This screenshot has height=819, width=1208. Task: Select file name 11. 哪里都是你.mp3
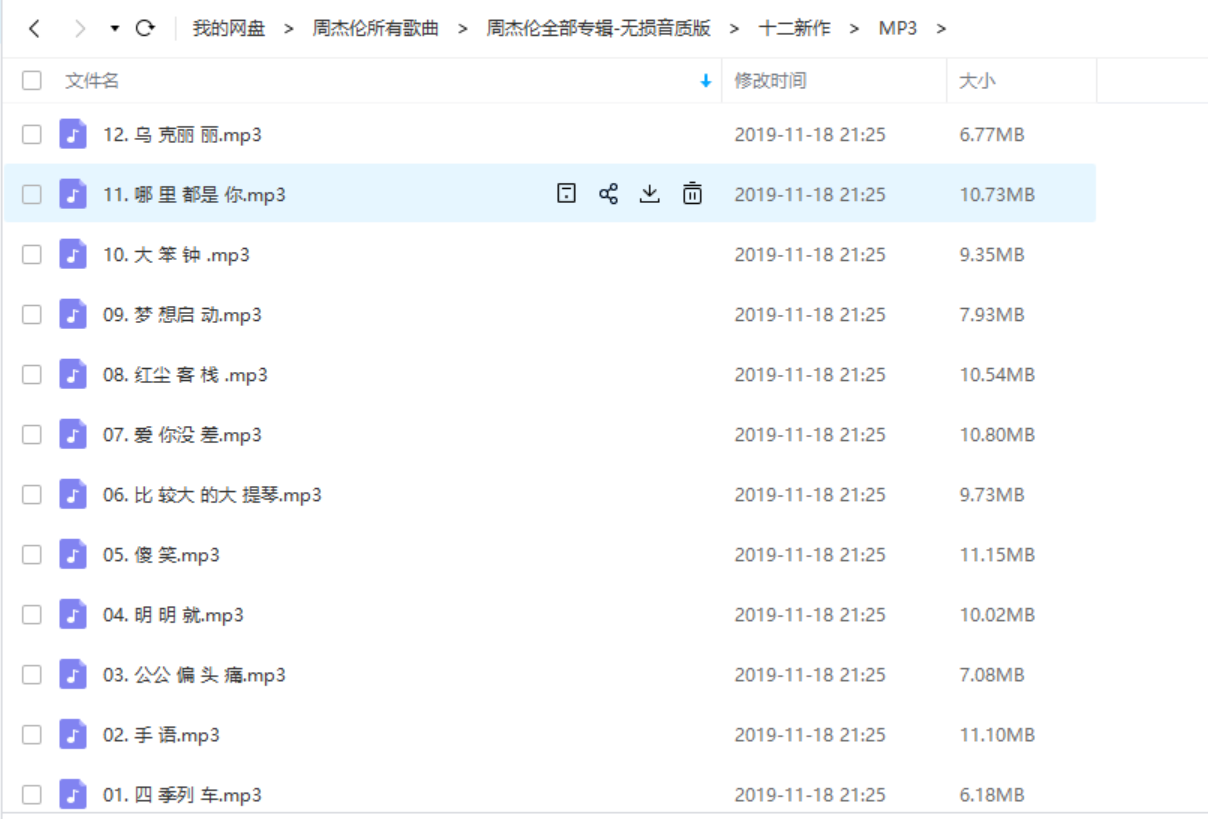pyautogui.click(x=194, y=195)
